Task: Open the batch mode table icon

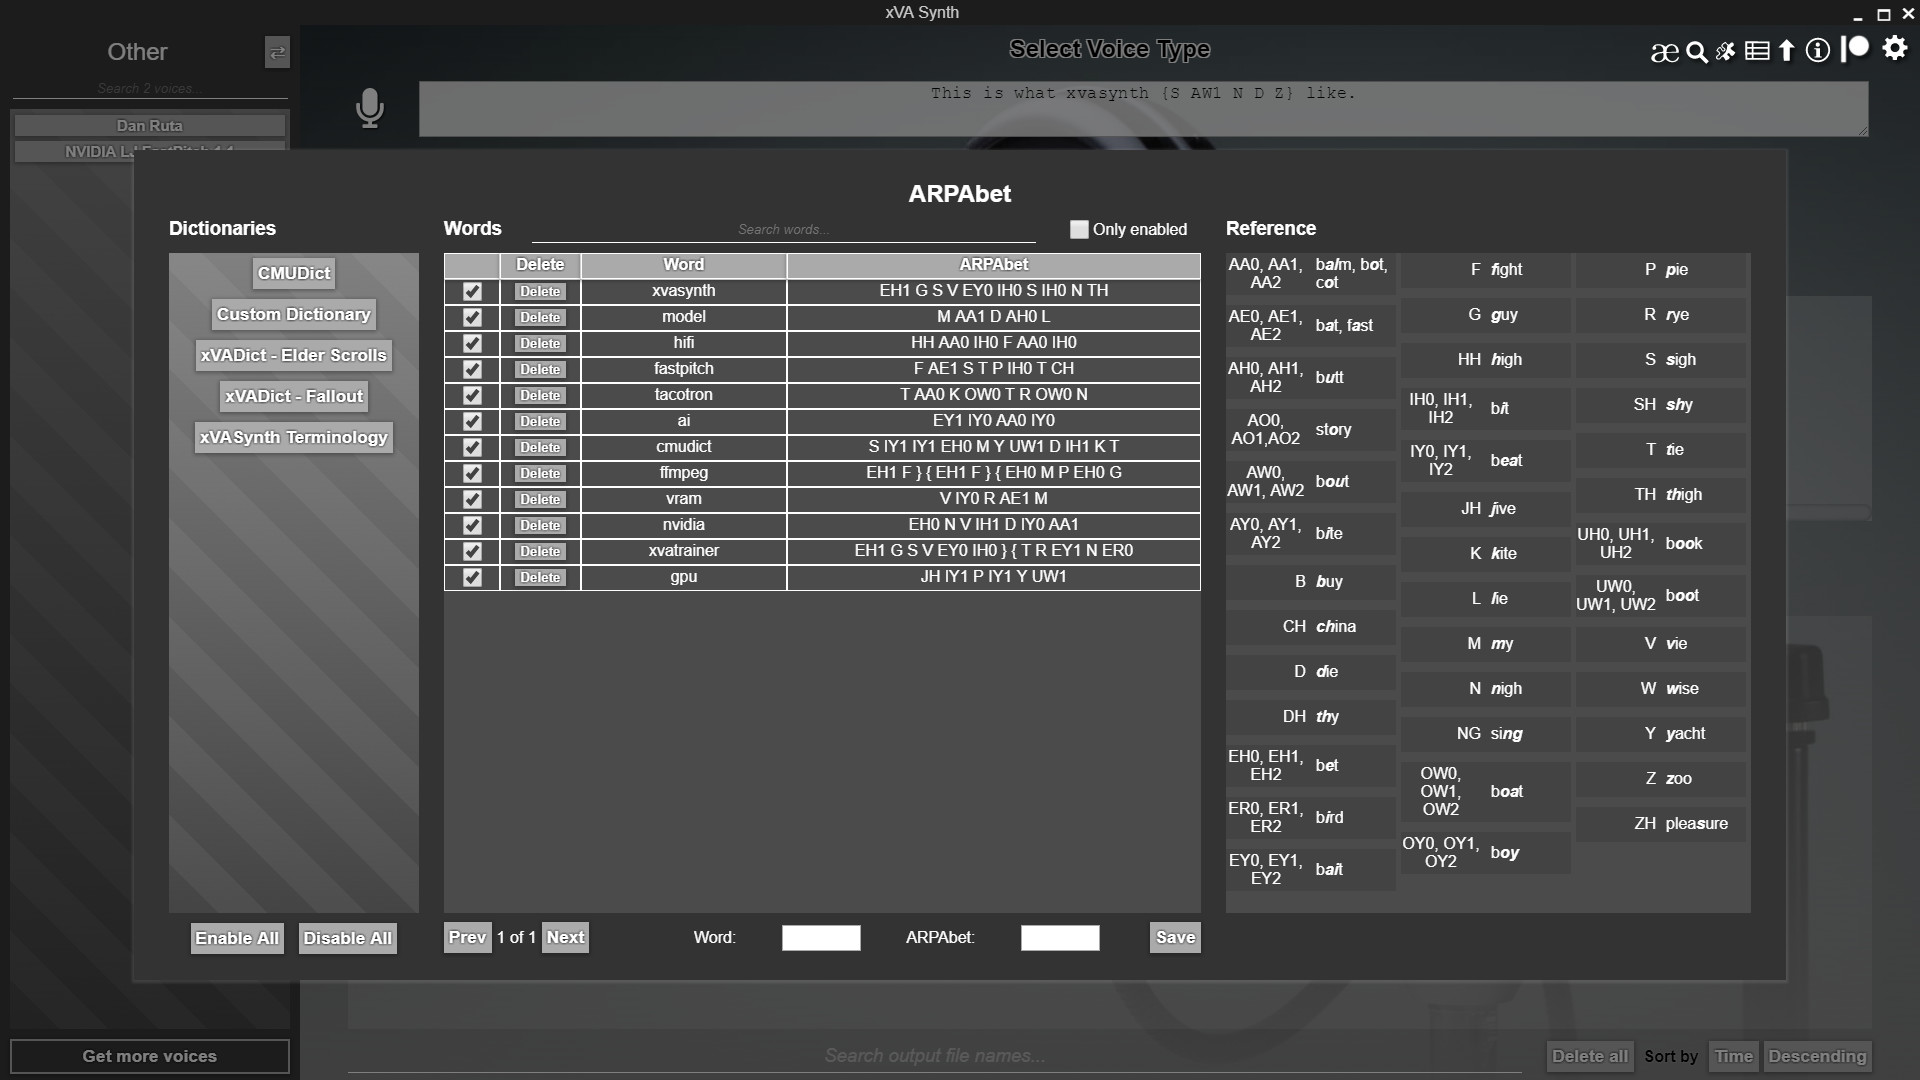Action: point(1758,51)
